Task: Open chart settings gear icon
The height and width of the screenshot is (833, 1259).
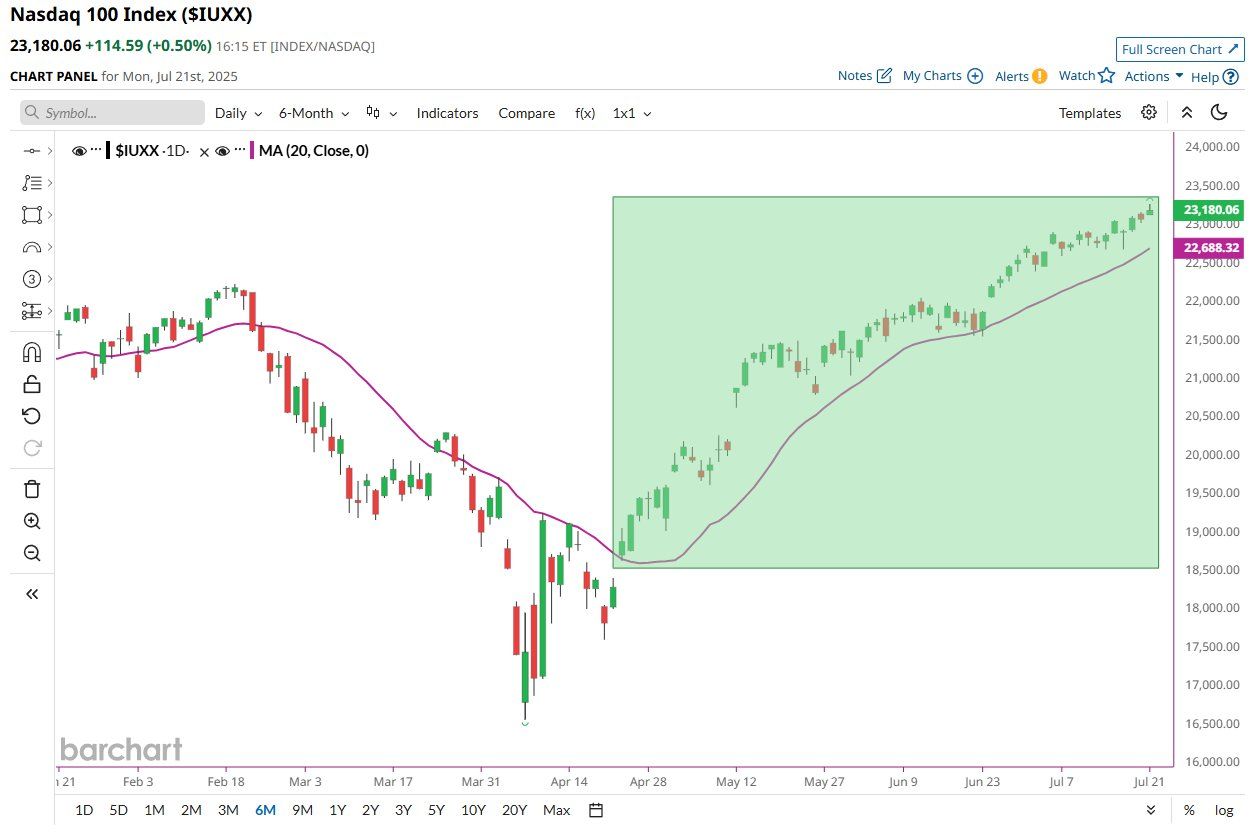Action: [1149, 112]
